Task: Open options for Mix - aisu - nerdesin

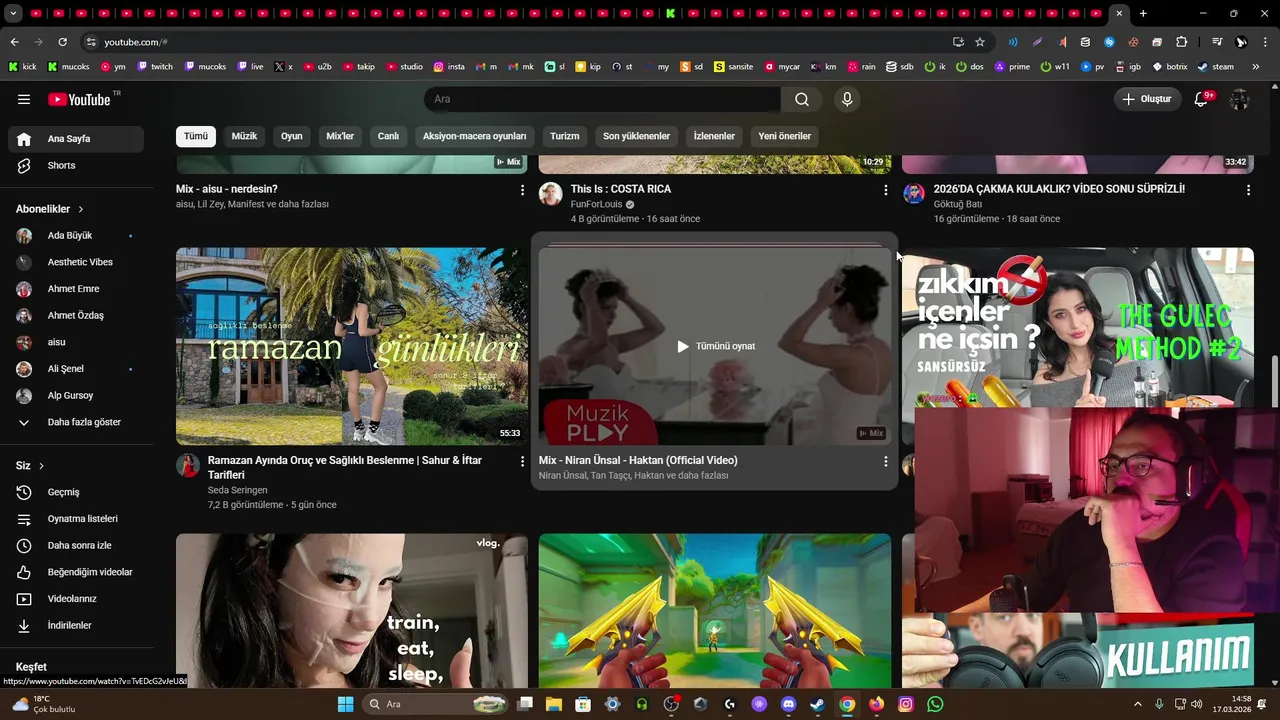Action: [x=522, y=190]
